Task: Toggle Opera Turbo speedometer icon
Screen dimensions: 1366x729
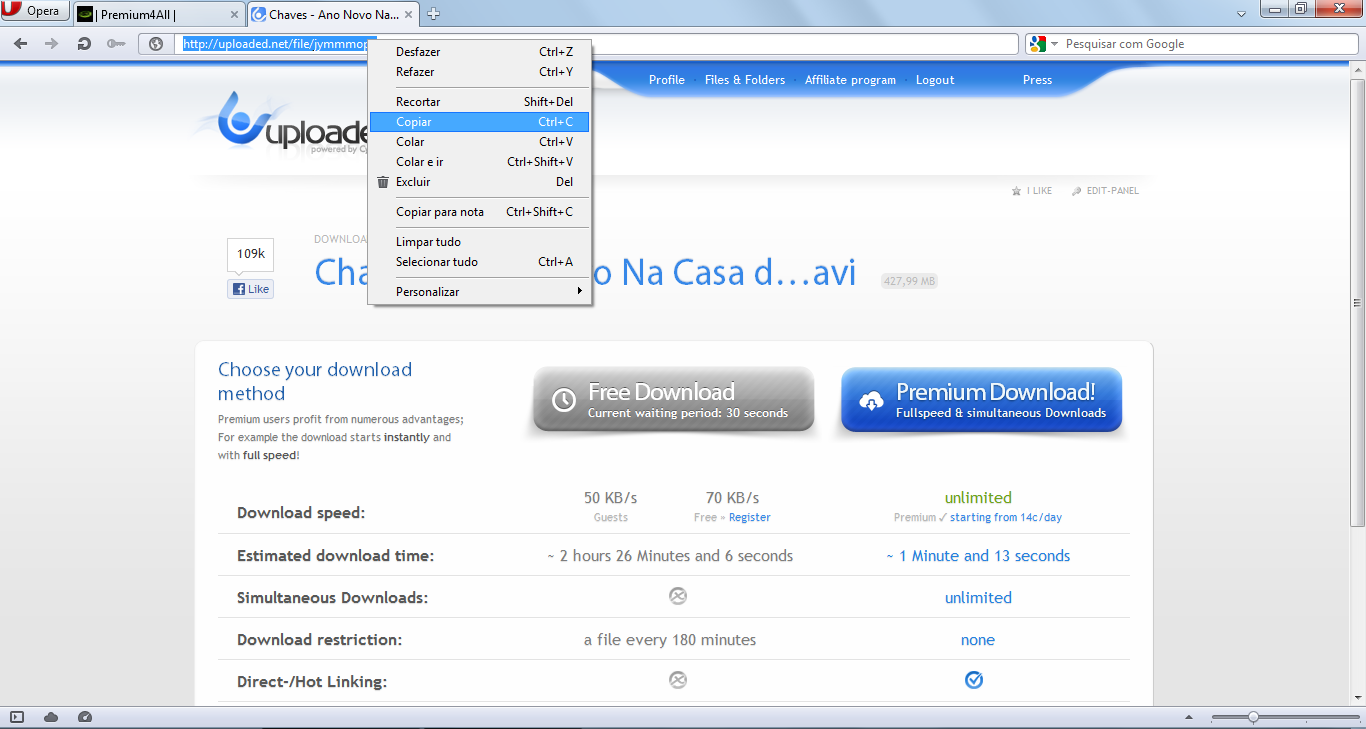Action: click(85, 717)
